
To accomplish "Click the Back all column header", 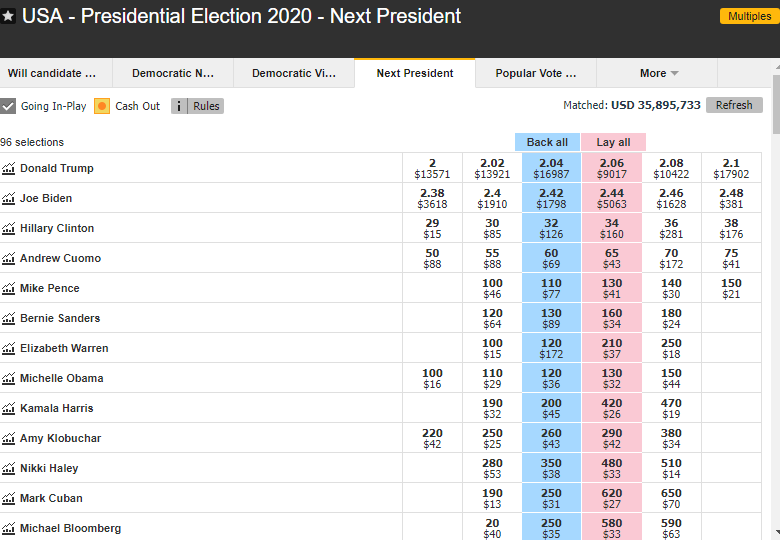I will coord(547,142).
